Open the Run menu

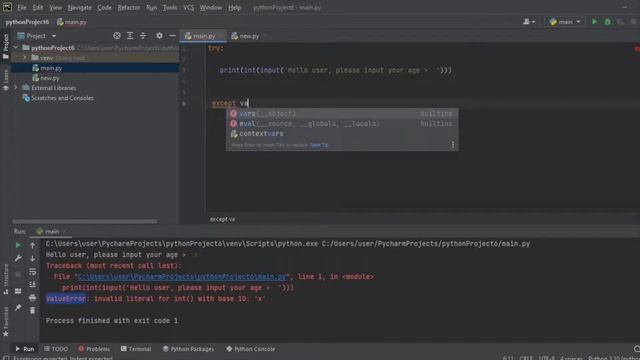coord(151,7)
